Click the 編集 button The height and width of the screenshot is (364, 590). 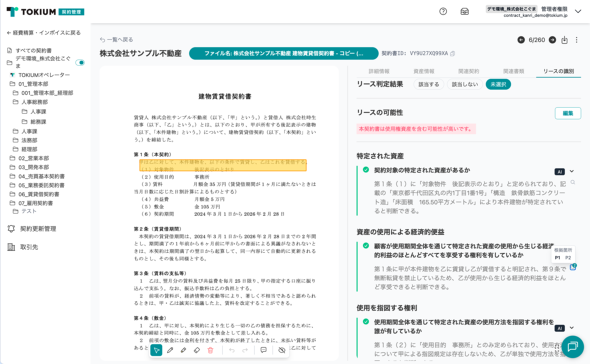(568, 113)
